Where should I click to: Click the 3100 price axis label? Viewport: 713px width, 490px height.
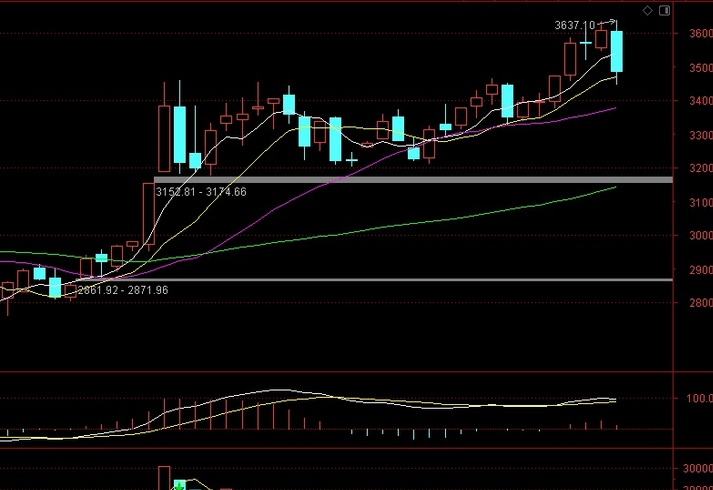point(701,203)
